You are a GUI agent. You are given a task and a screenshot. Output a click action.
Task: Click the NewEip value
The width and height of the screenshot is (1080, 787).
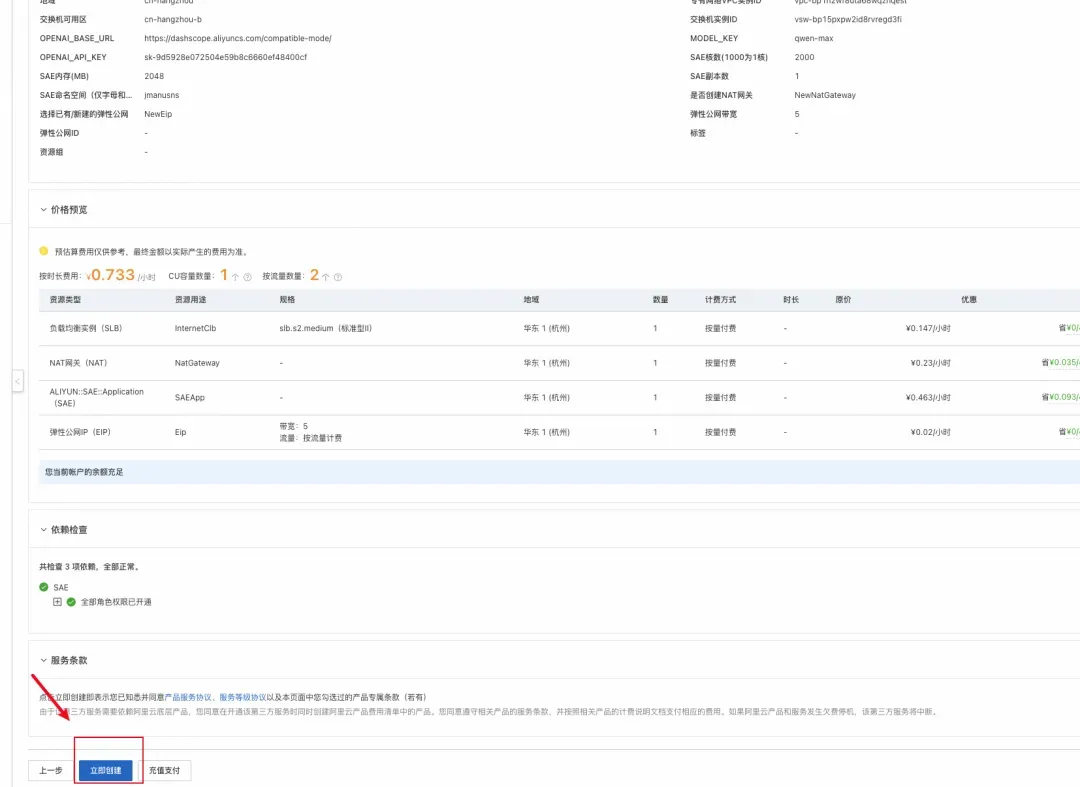pos(158,114)
